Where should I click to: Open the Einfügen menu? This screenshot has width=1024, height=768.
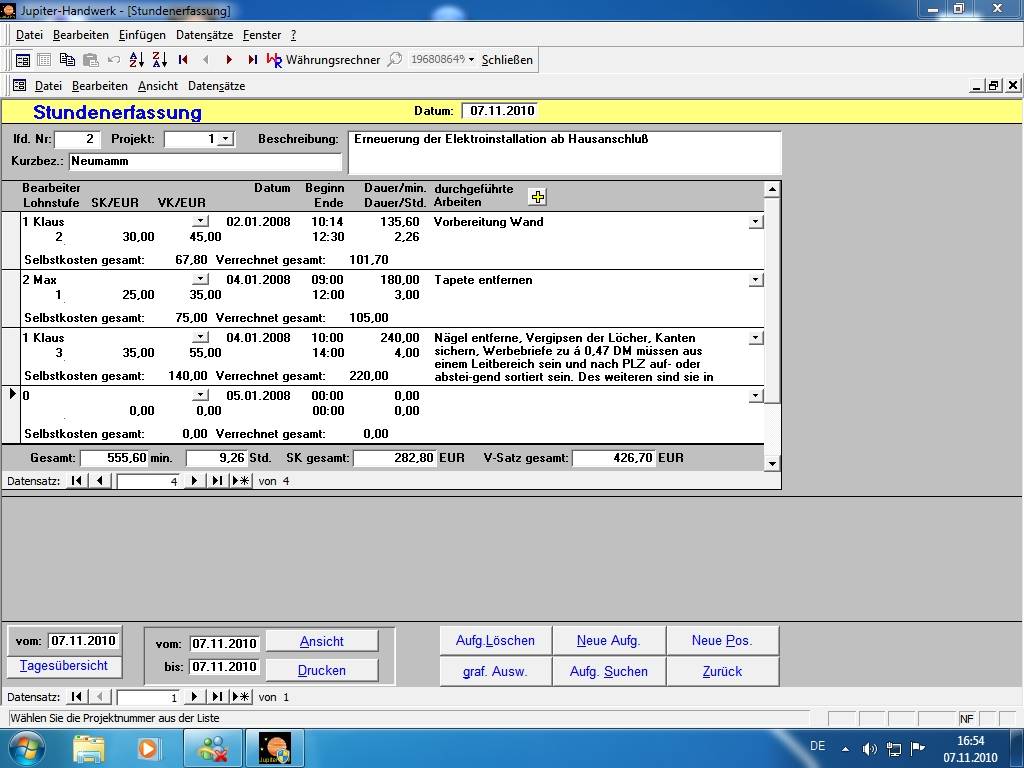click(142, 35)
